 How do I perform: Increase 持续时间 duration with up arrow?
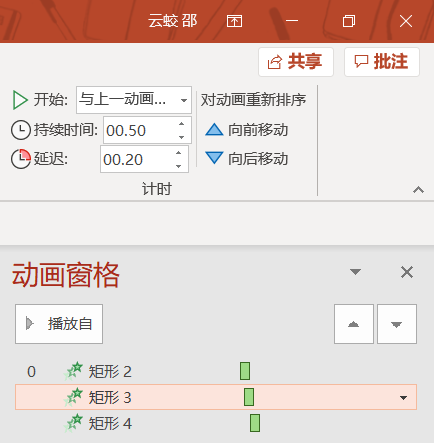coord(181,124)
